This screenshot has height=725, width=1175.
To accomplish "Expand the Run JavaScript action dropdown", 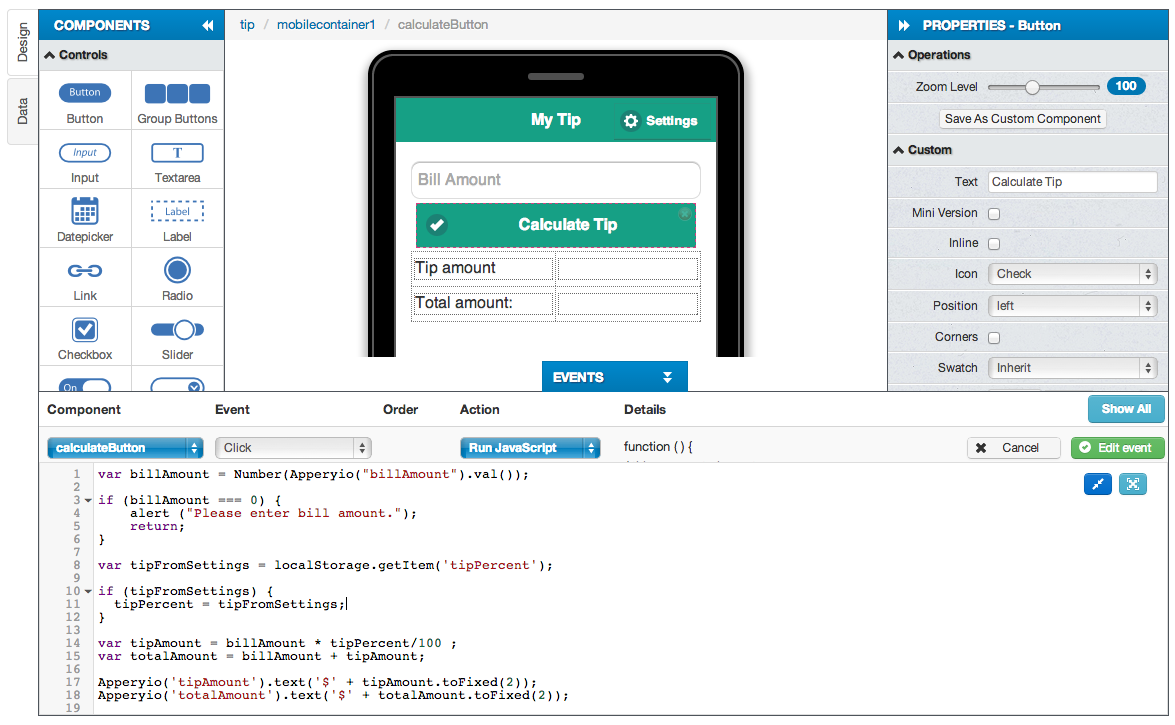I will coord(529,448).
